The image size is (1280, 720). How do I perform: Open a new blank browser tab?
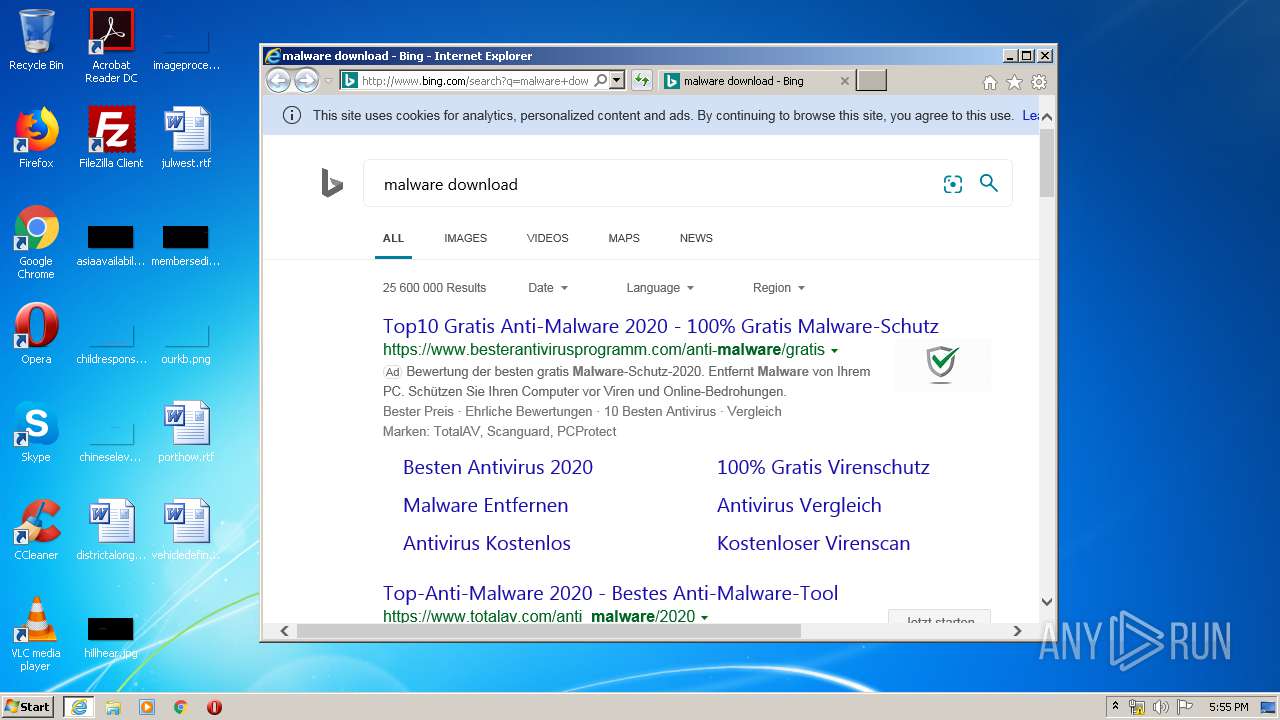872,81
